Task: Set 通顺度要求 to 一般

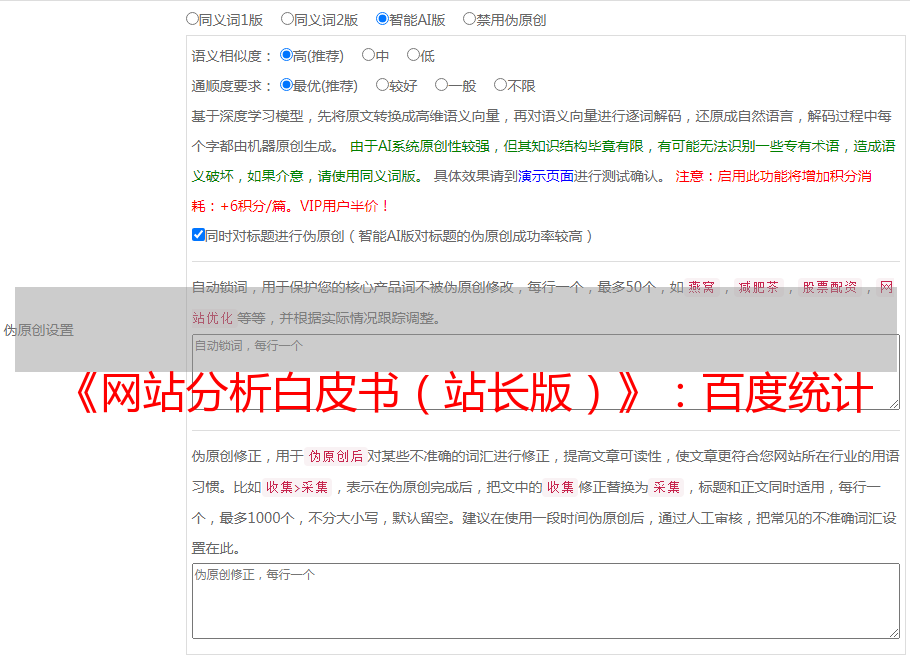Action: (x=441, y=85)
